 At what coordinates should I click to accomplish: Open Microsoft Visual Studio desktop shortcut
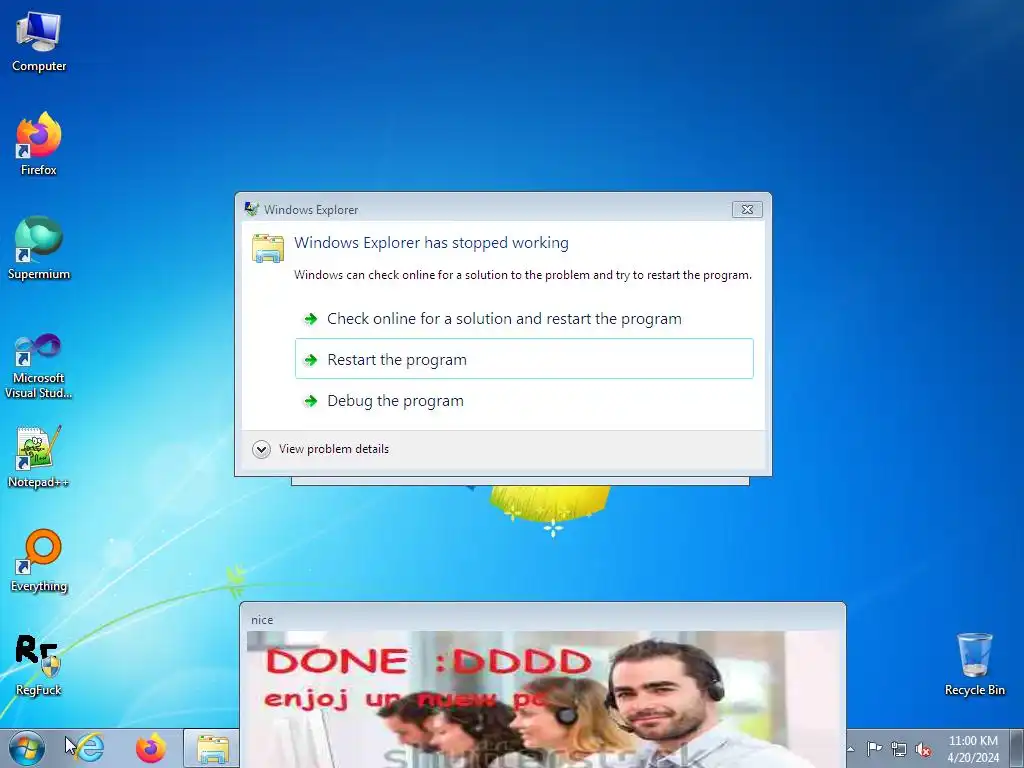coord(39,366)
